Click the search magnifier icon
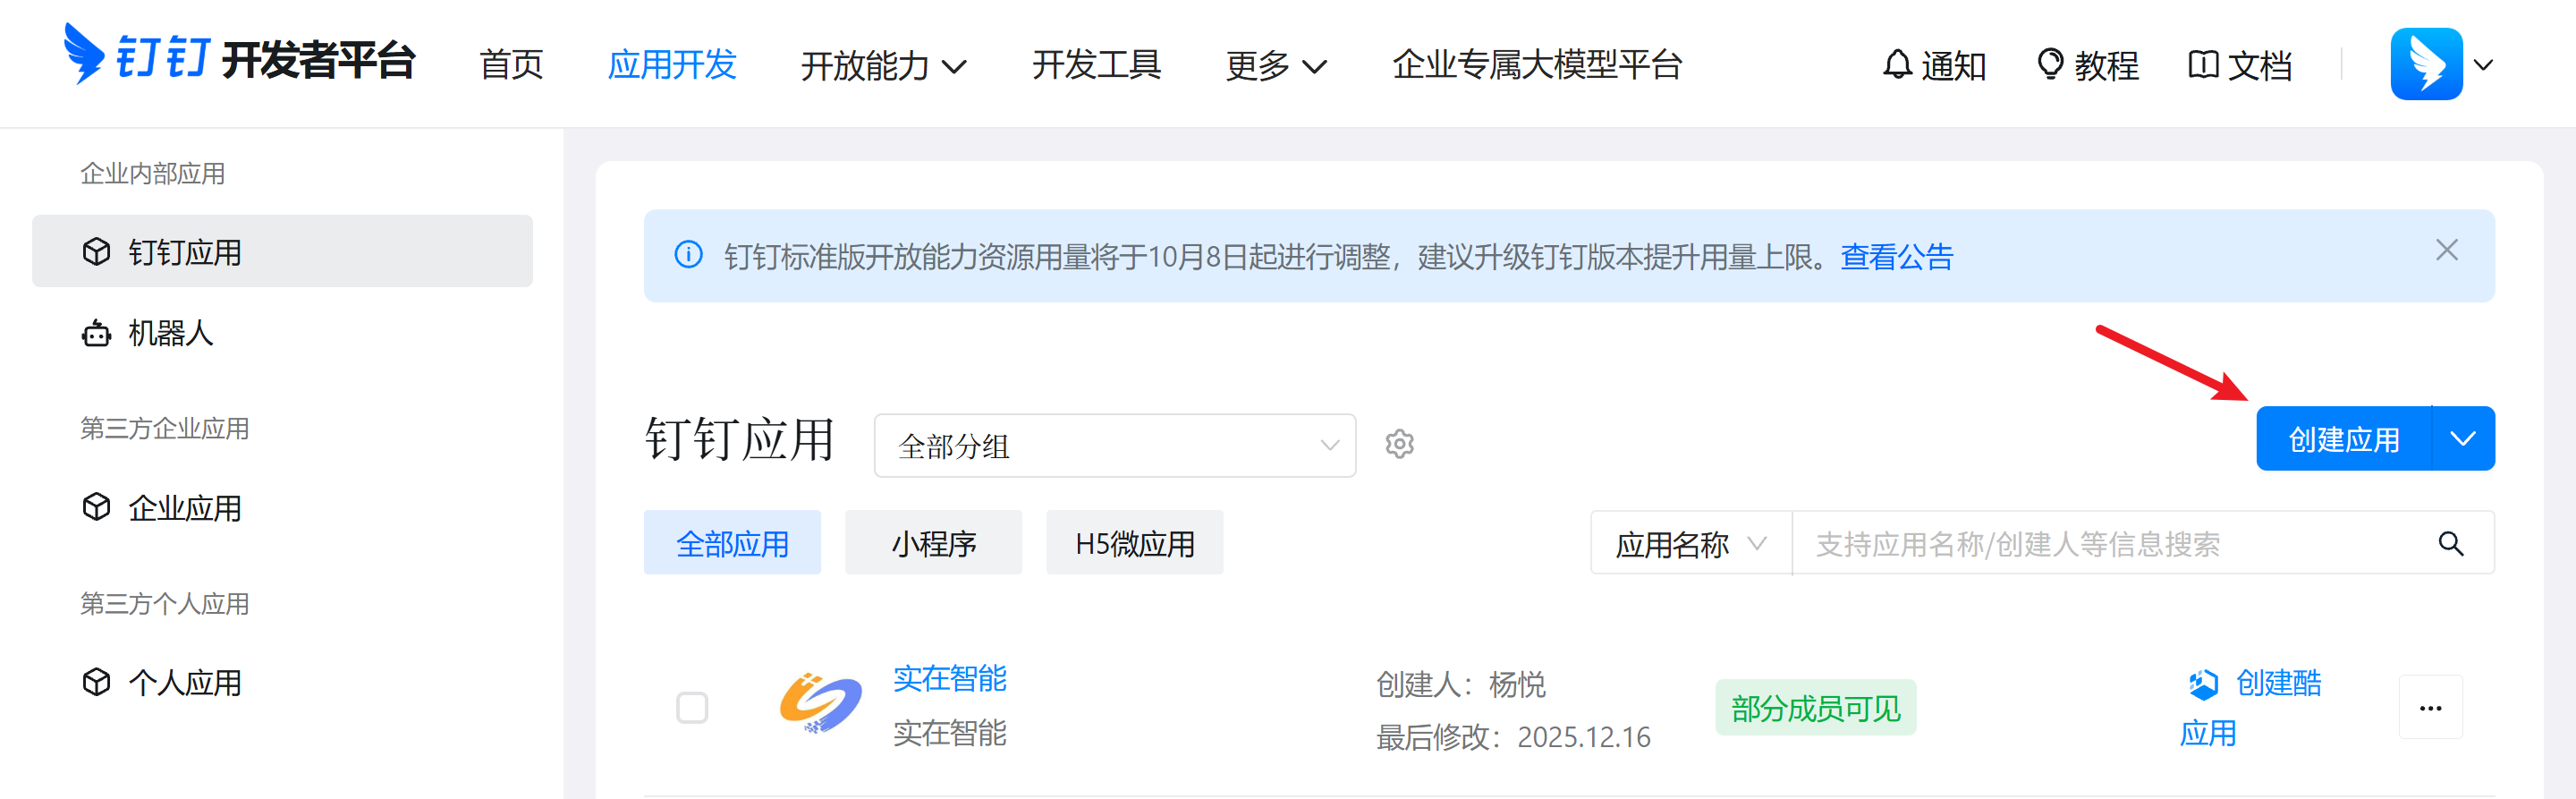 click(2450, 544)
